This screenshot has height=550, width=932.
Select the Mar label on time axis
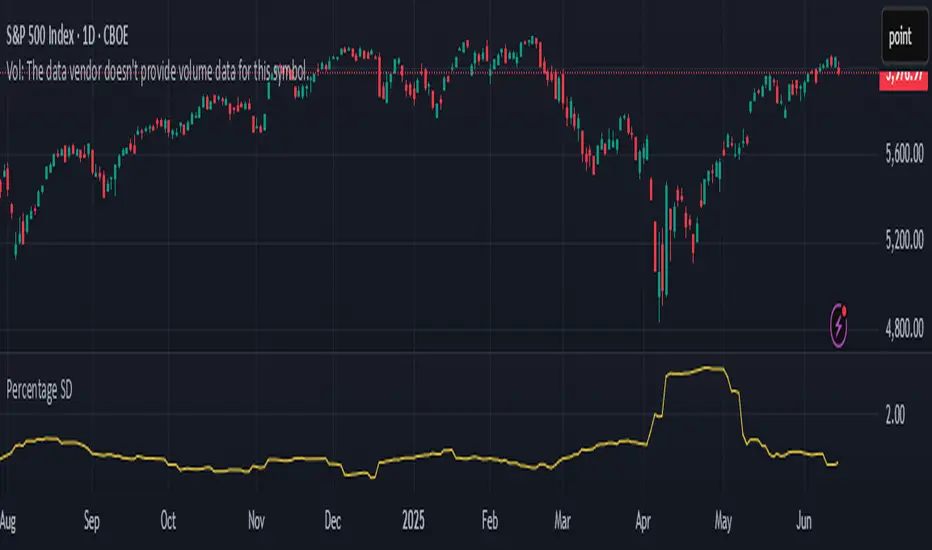(x=562, y=521)
